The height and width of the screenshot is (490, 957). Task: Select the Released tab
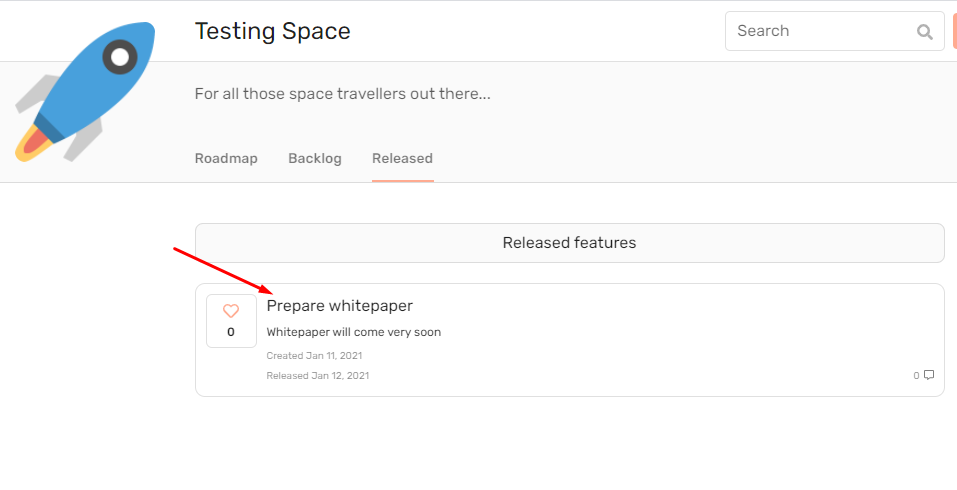(x=402, y=159)
